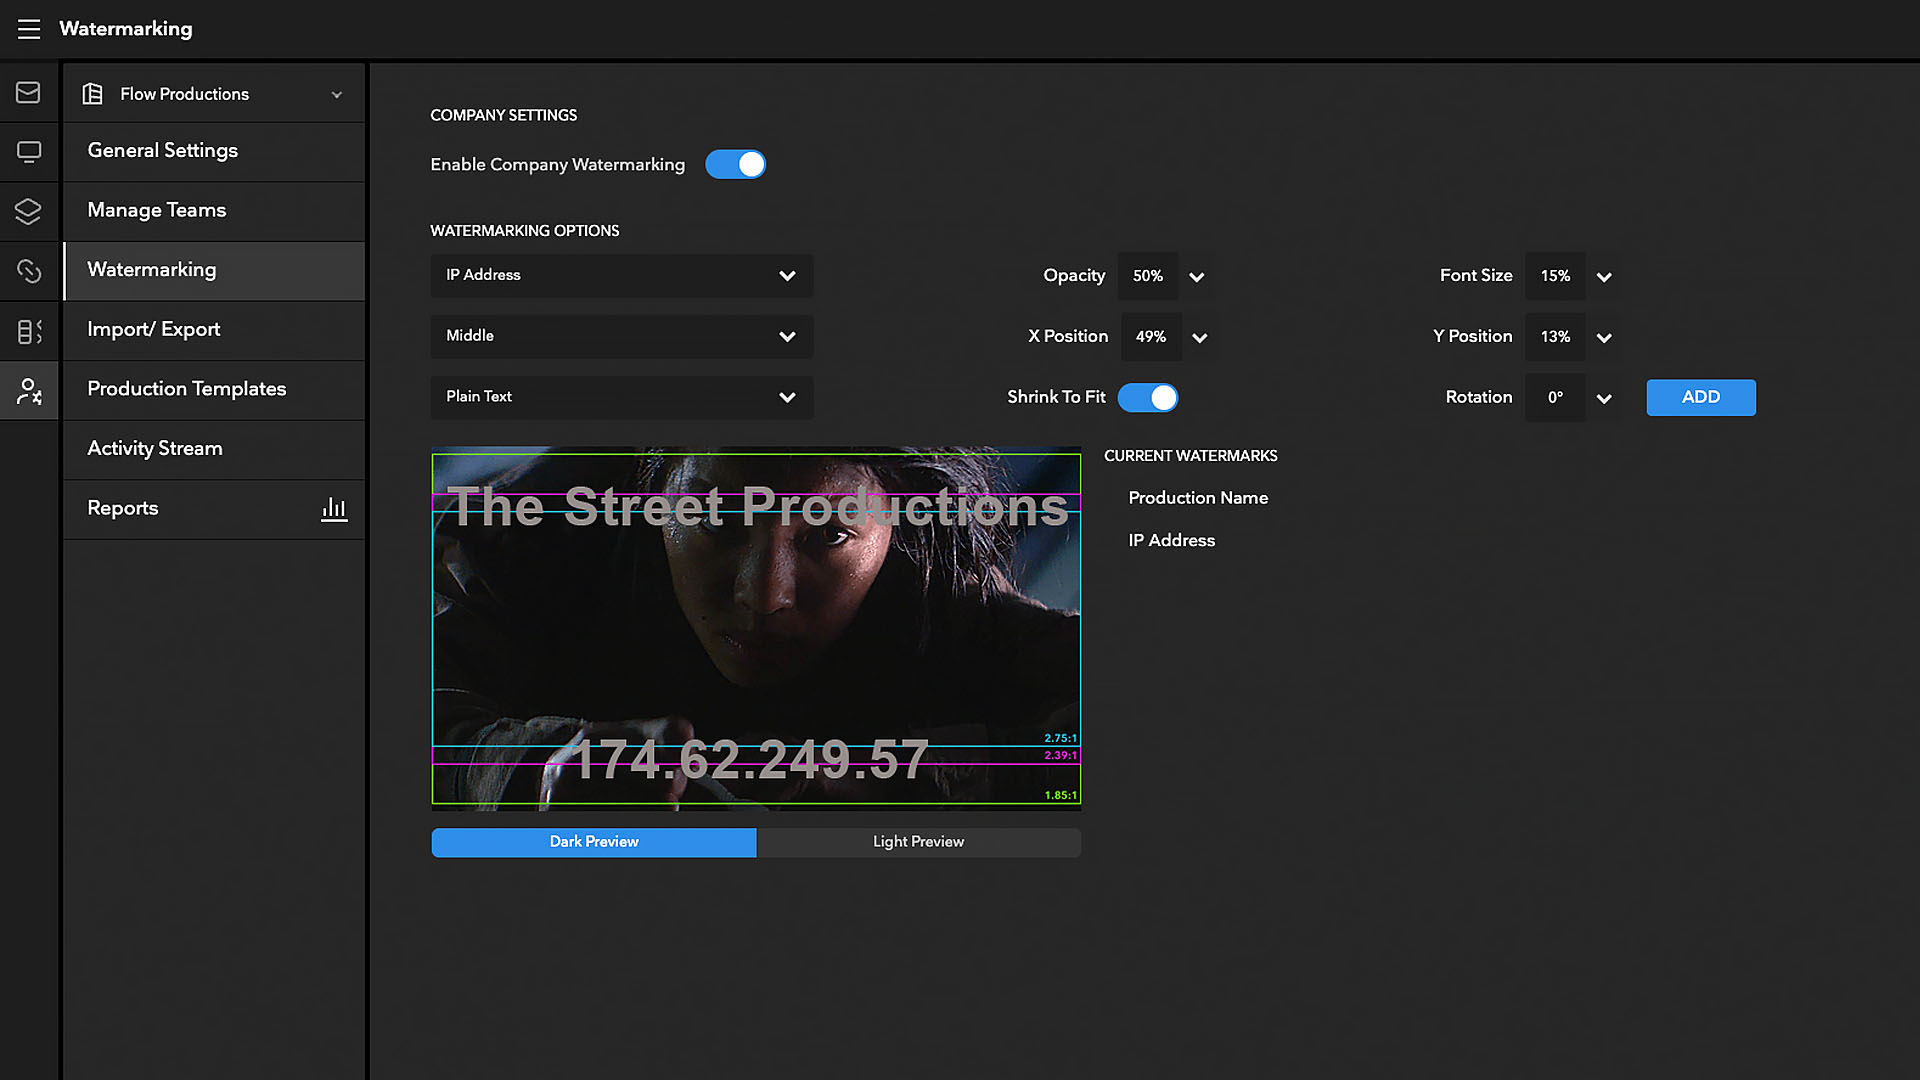Image resolution: width=1920 pixels, height=1080 pixels.
Task: Open the hamburger menu icon
Action: coord(29,29)
